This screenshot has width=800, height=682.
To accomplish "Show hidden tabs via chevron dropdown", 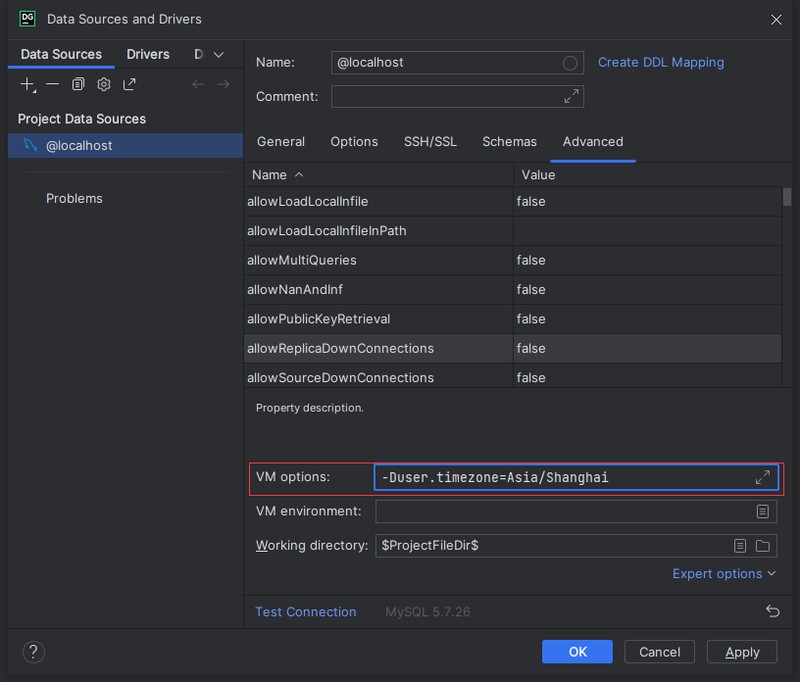I will coord(219,55).
